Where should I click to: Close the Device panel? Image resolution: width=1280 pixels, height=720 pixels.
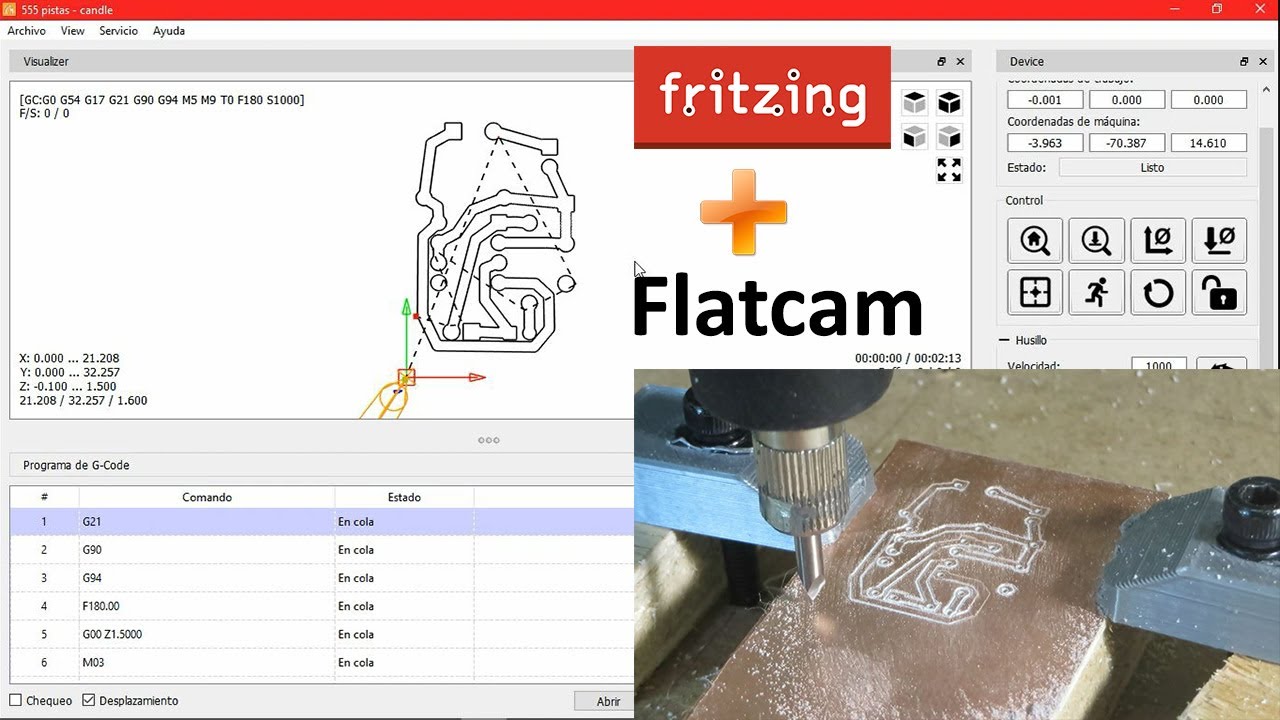pyautogui.click(x=1263, y=62)
